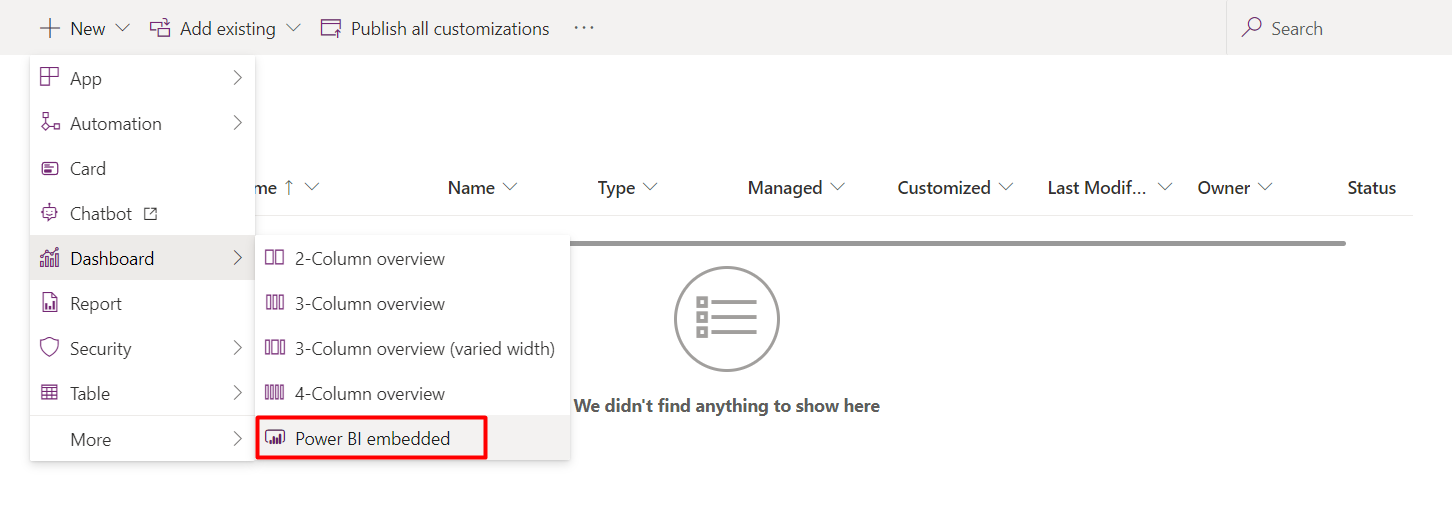
Task: Select 3-Column overview dashboard
Action: pyautogui.click(x=412, y=303)
